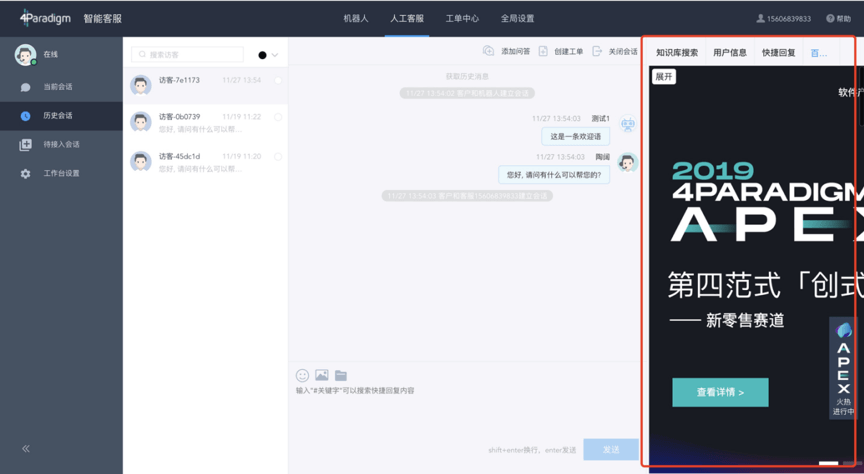Click the user account icon 15606839833
Image resolution: width=864 pixels, height=474 pixels.
click(x=760, y=19)
